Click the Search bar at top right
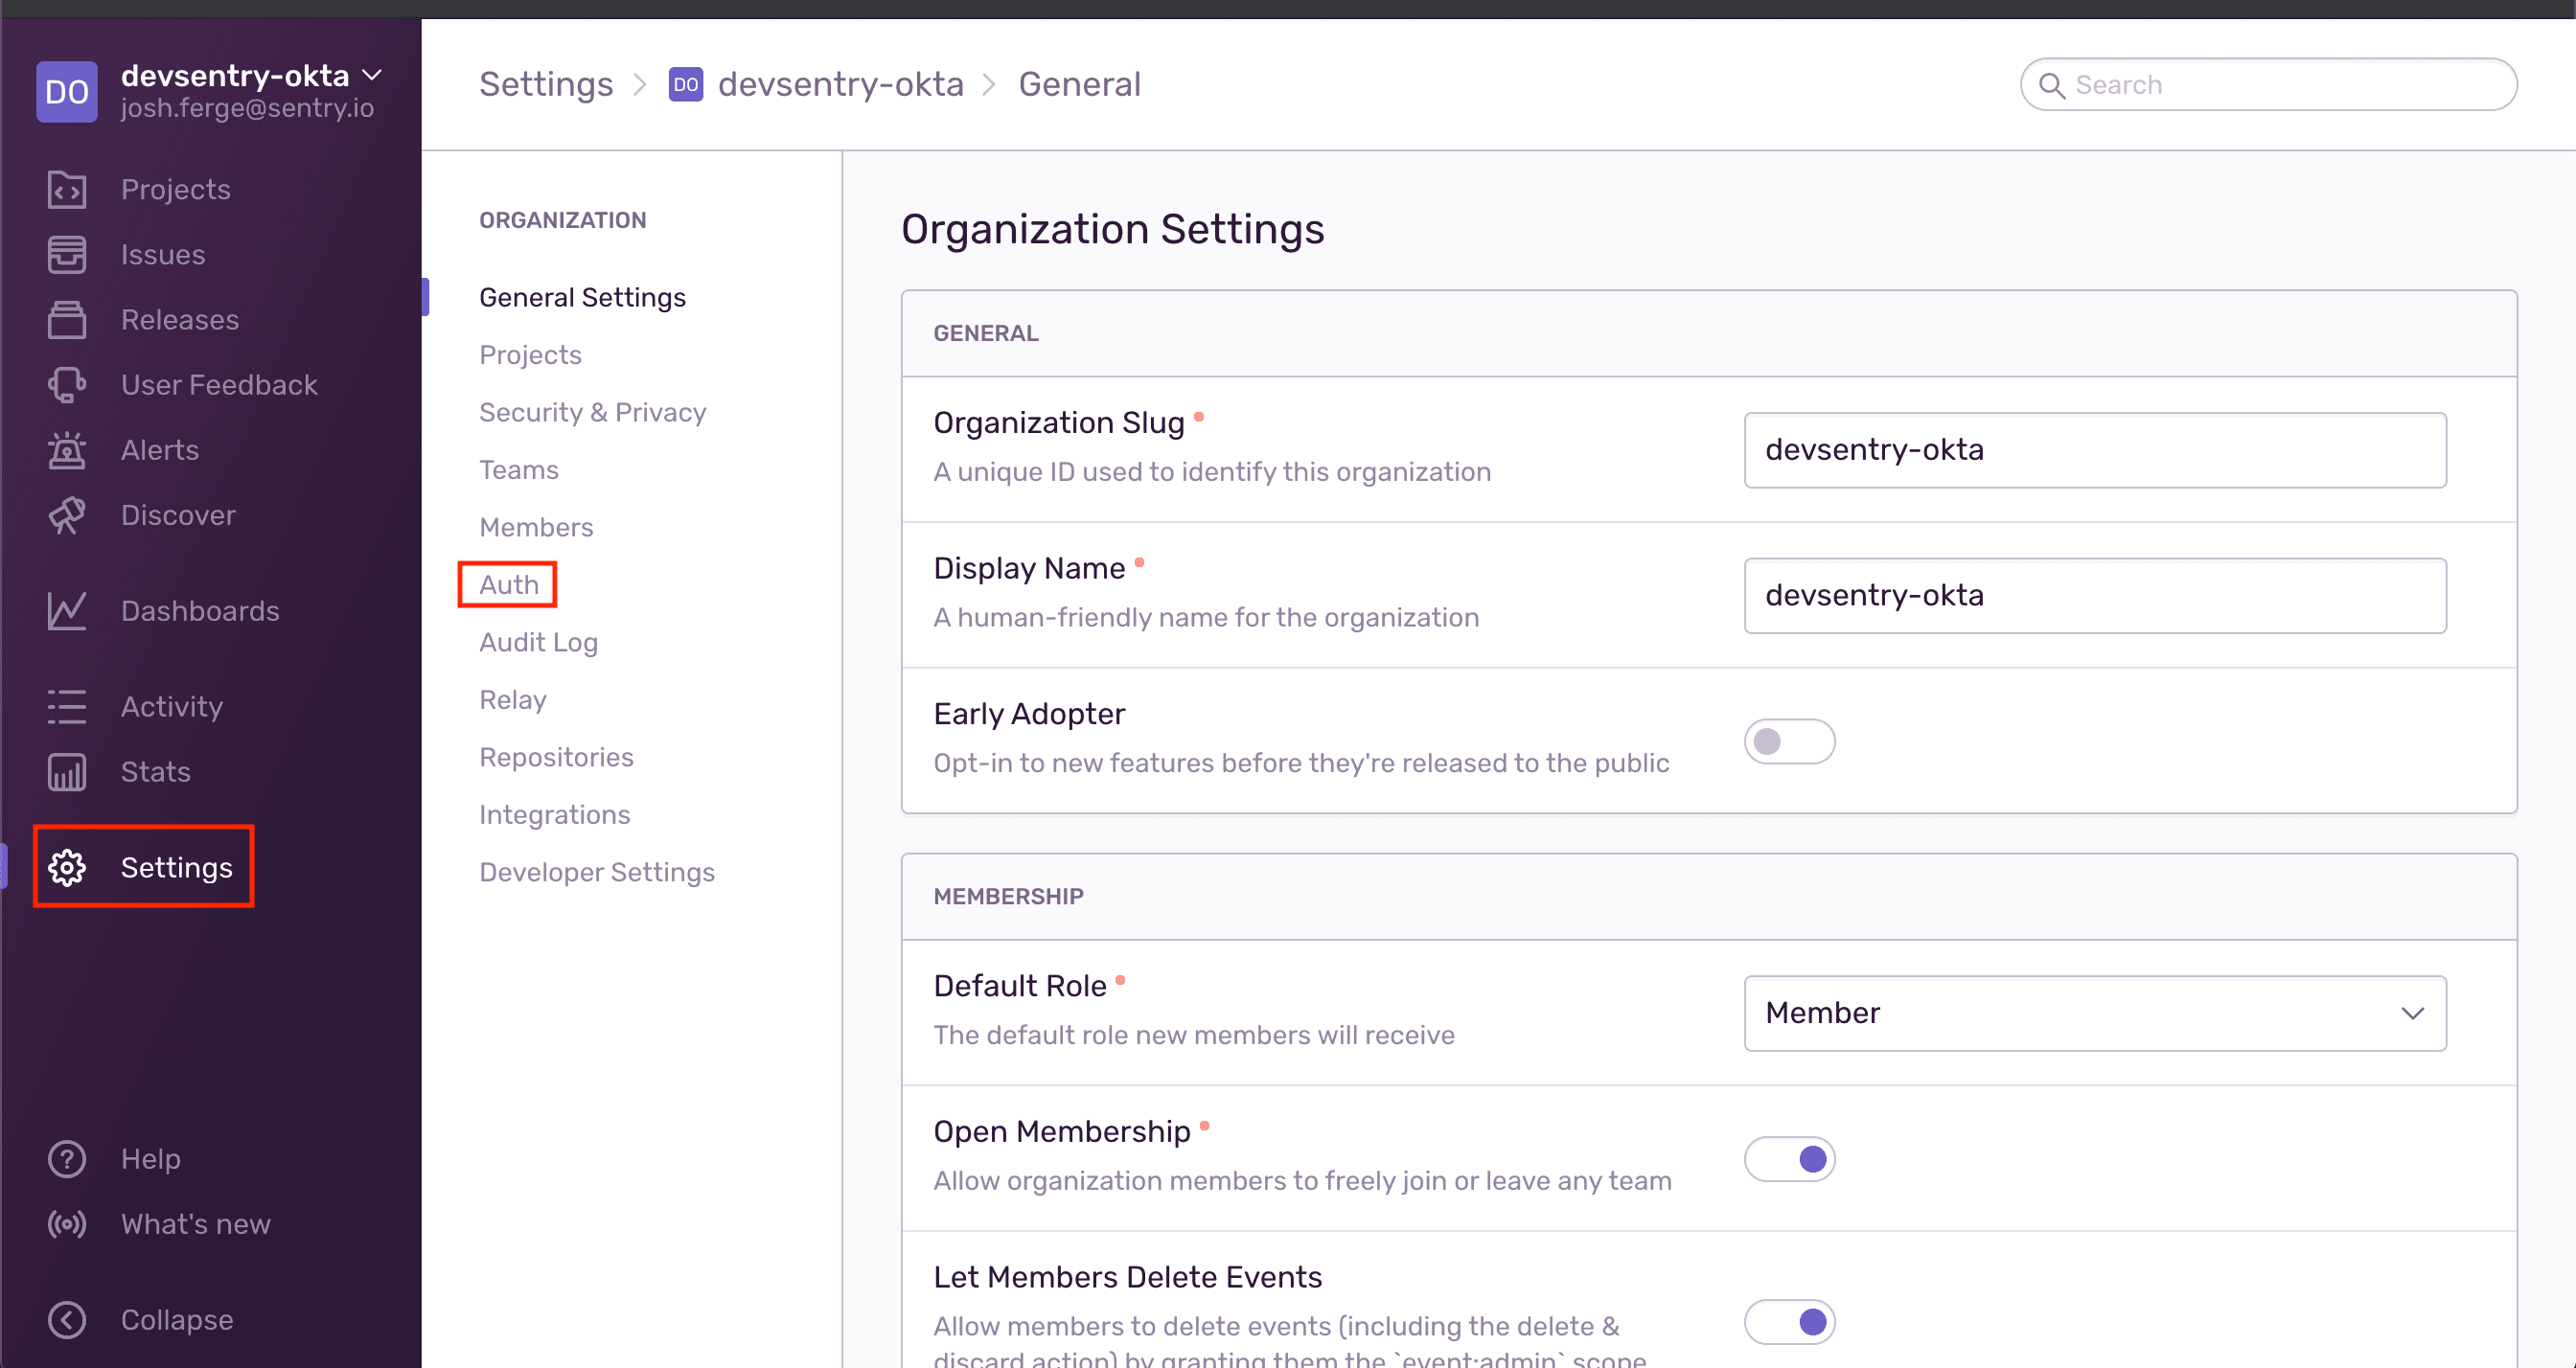 click(x=2269, y=85)
